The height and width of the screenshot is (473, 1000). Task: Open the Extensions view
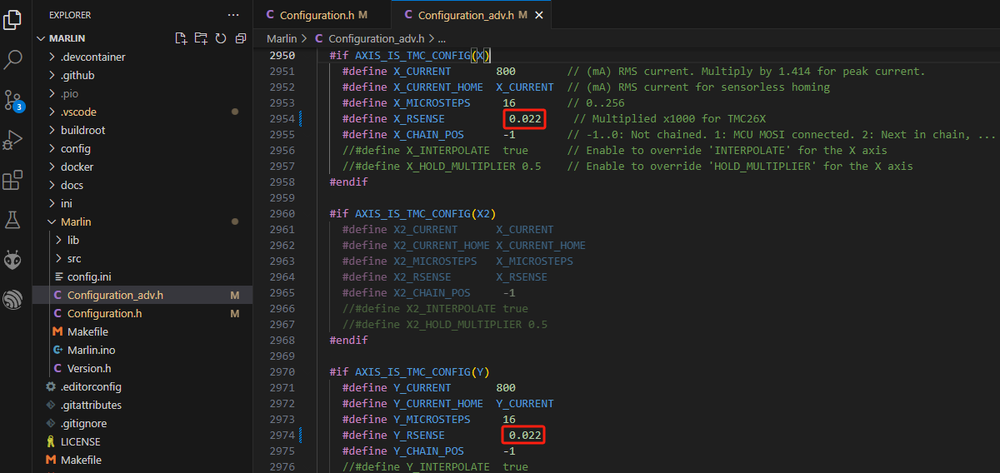[x=14, y=180]
